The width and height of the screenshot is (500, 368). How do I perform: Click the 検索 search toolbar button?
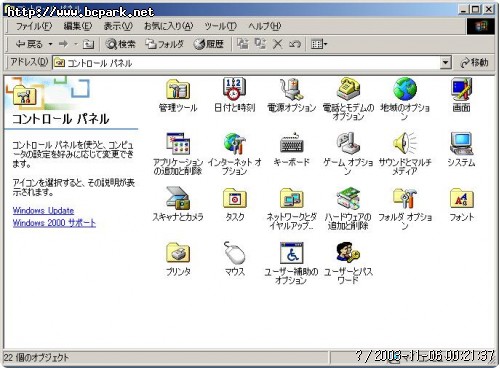(121, 44)
